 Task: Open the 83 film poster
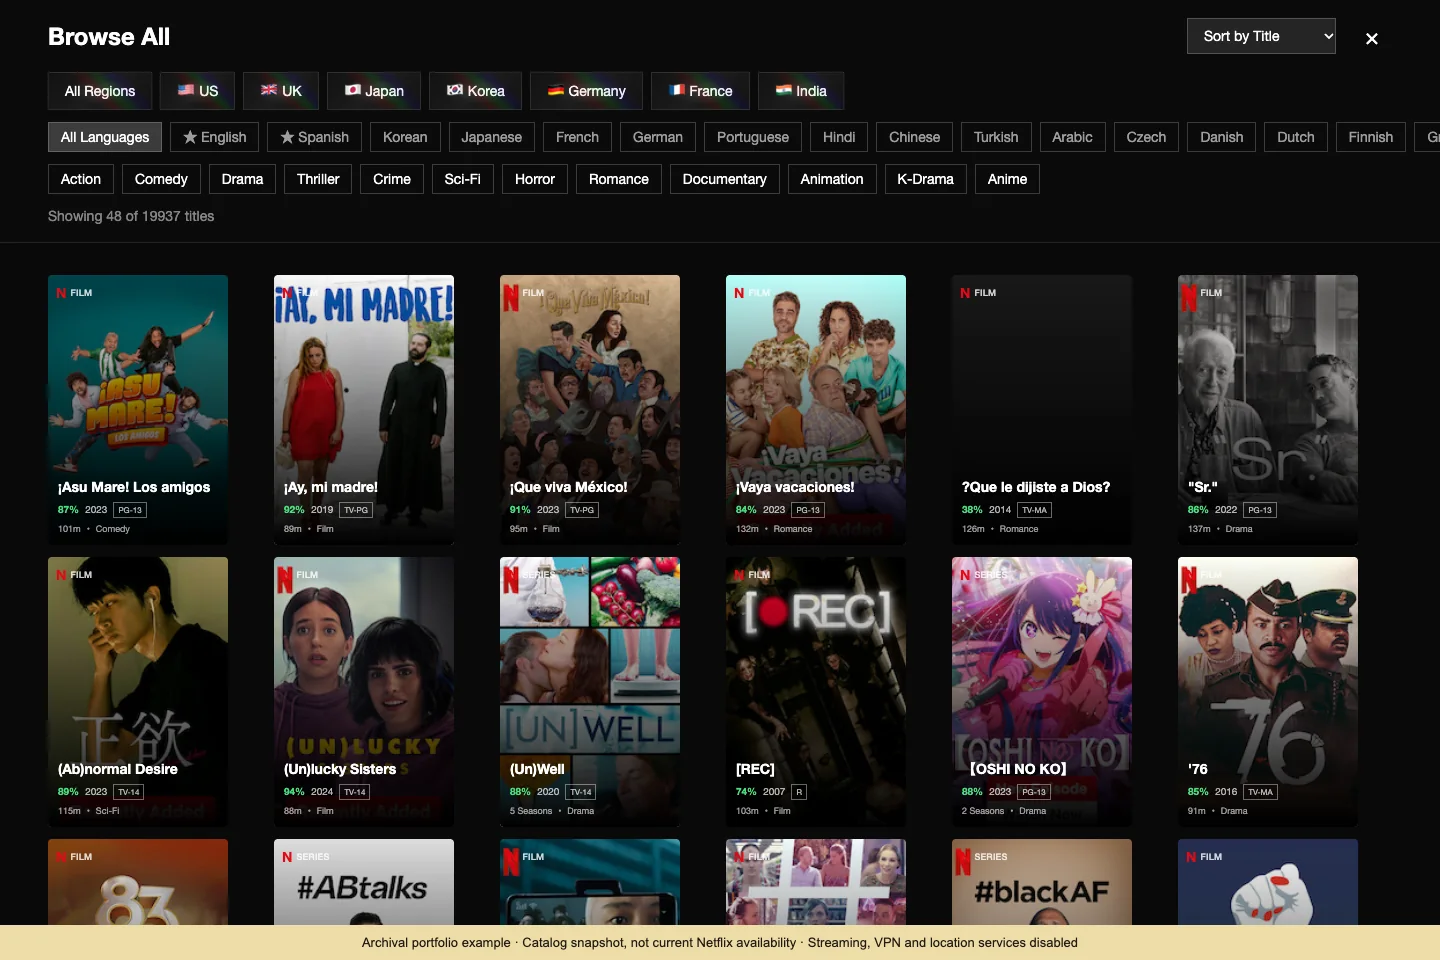pos(138,882)
